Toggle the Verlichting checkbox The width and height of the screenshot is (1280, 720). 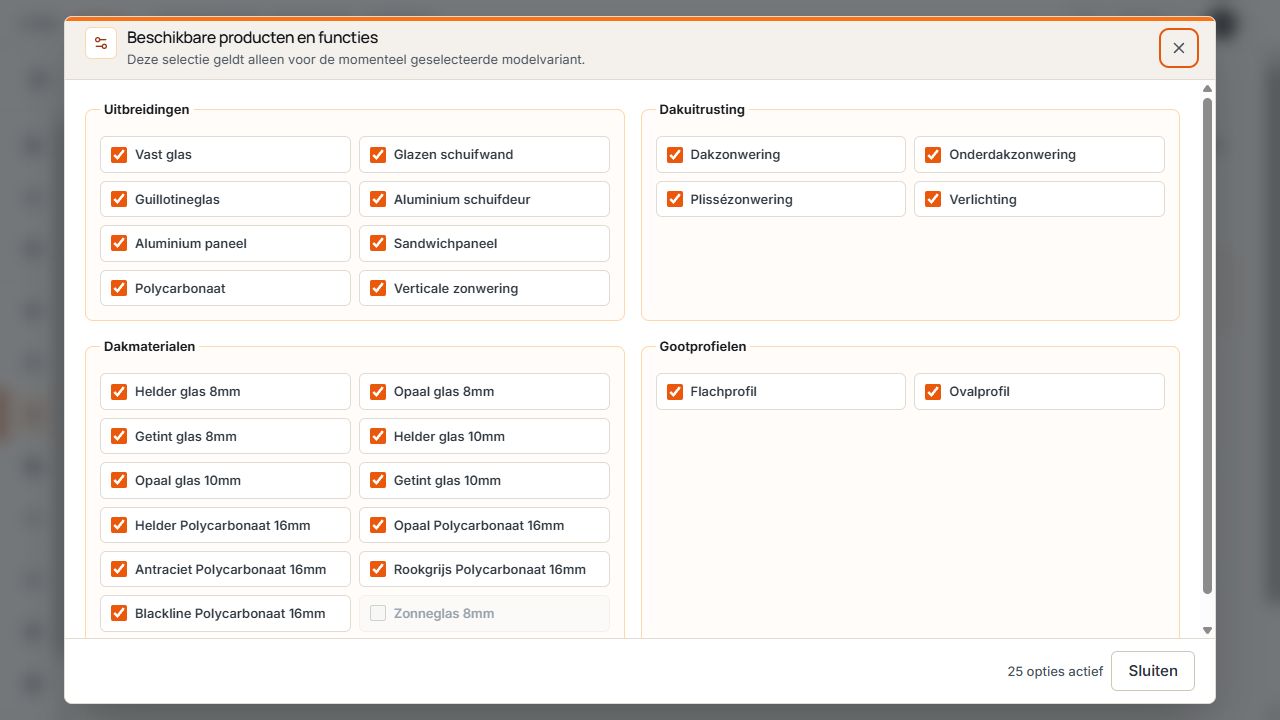click(933, 199)
